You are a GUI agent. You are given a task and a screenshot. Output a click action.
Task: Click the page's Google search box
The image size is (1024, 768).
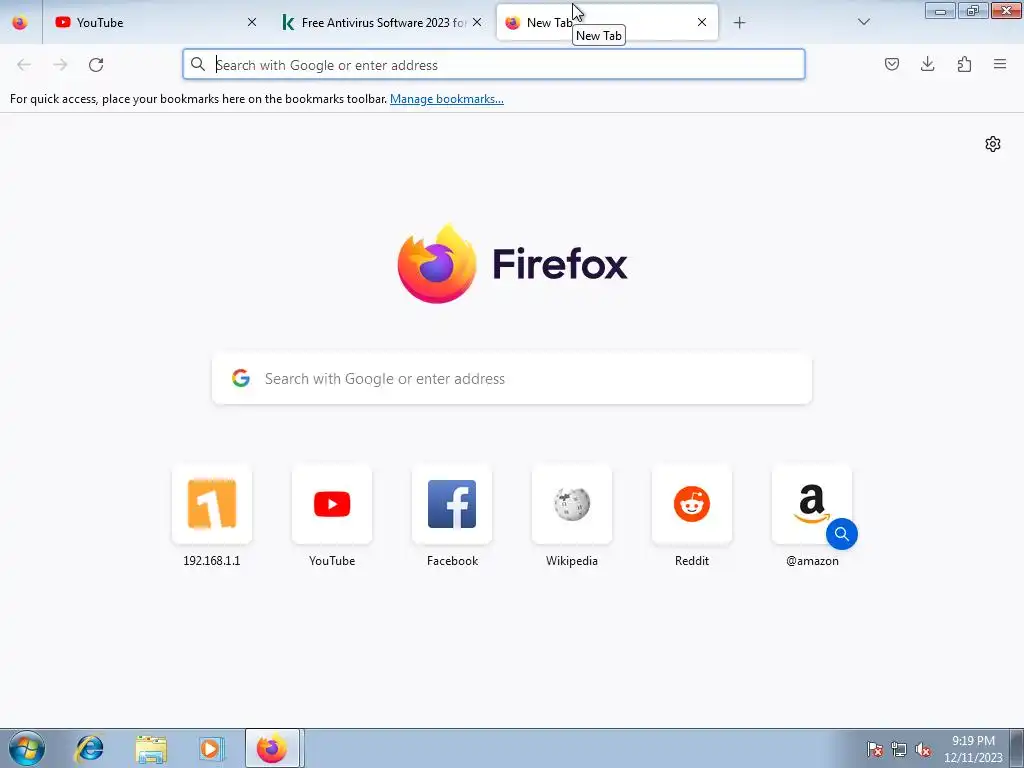[512, 379]
